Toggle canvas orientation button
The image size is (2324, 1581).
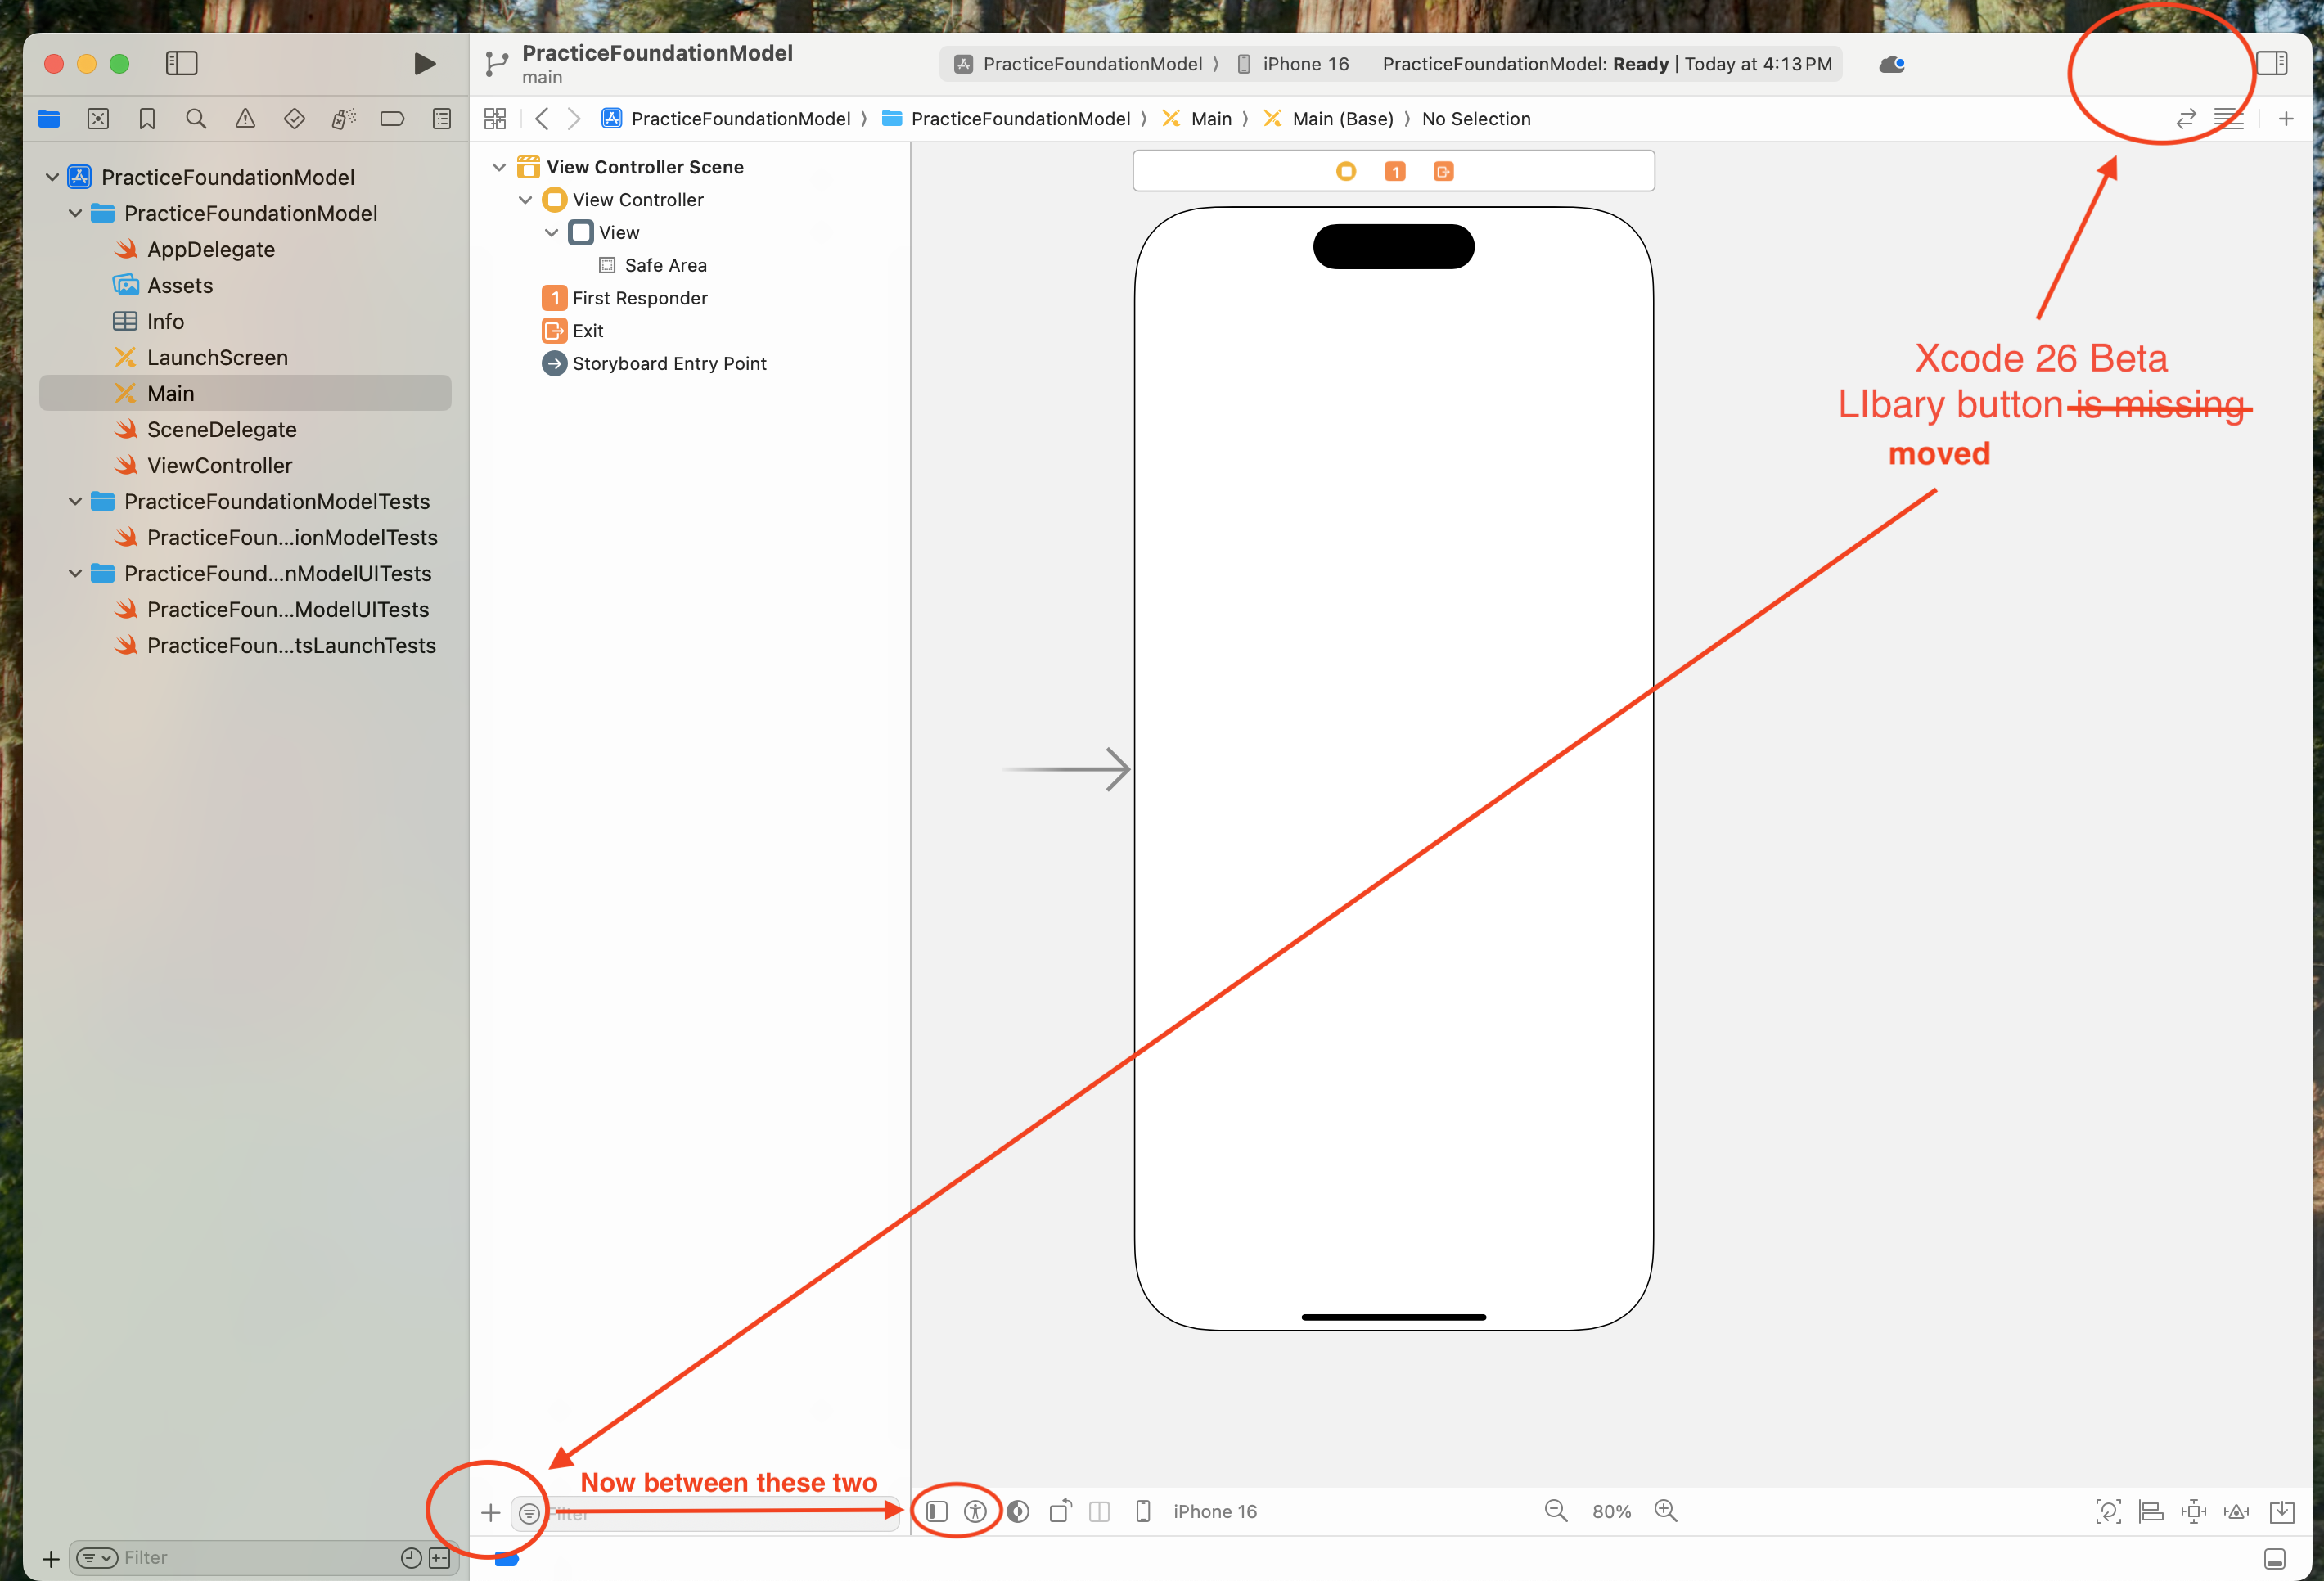click(x=1060, y=1511)
